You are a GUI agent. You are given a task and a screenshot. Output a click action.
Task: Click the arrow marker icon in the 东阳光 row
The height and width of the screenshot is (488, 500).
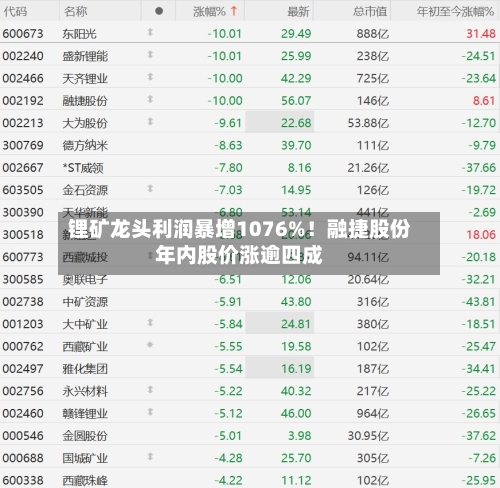pos(150,32)
